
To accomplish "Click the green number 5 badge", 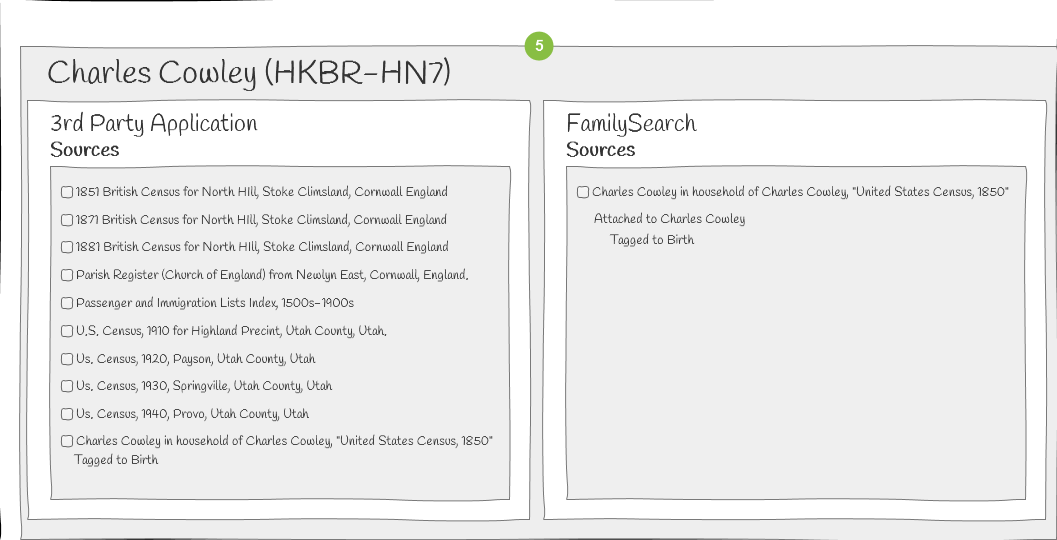I will pyautogui.click(x=539, y=46).
